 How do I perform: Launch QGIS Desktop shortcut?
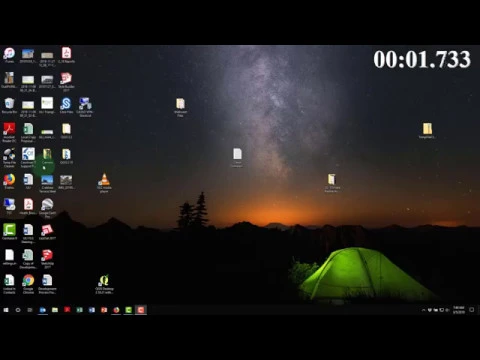pyautogui.click(x=104, y=284)
